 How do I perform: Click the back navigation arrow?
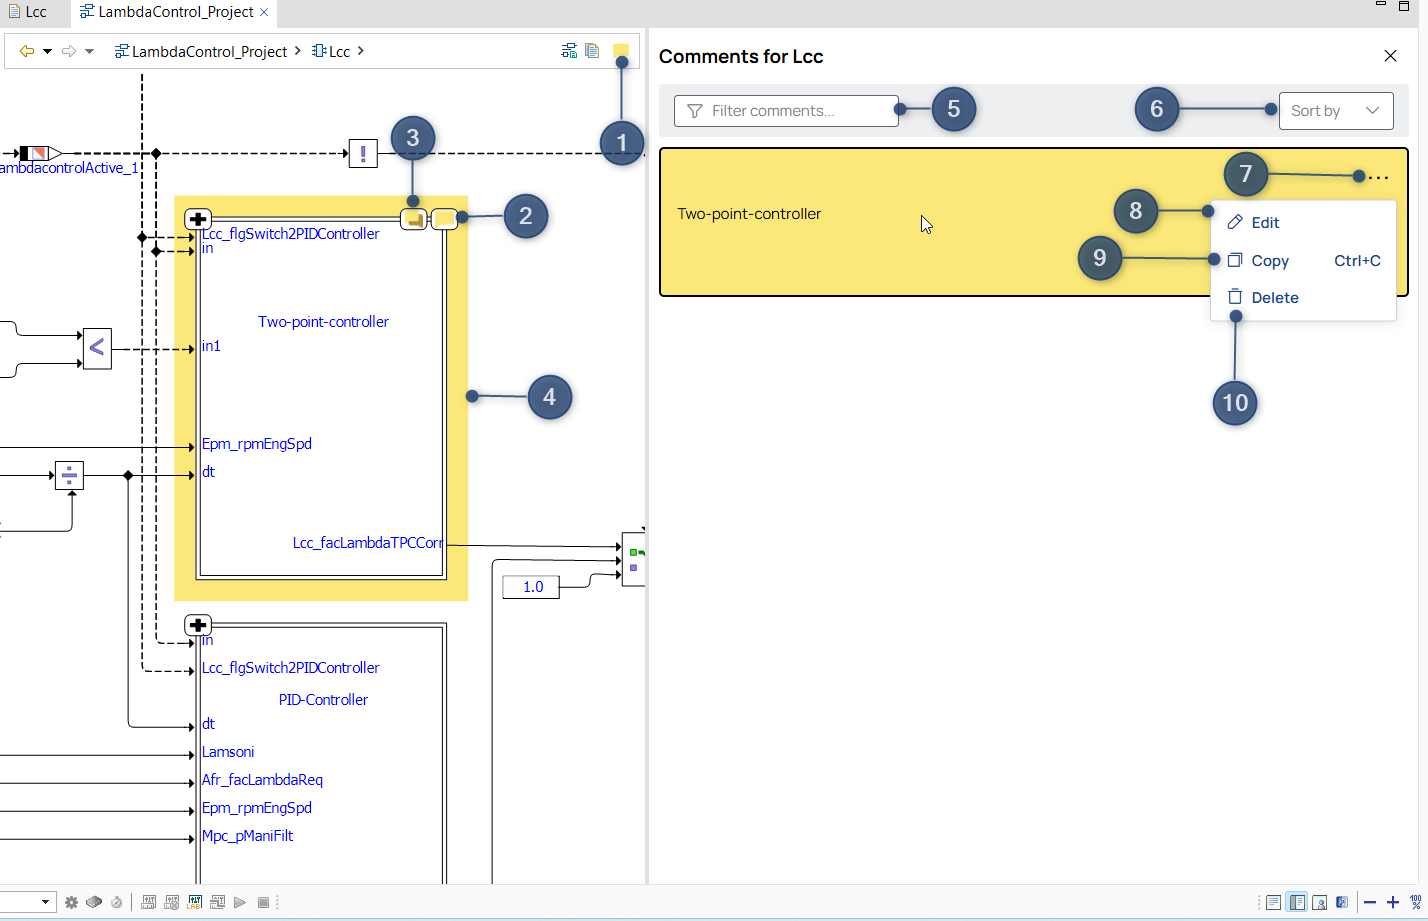(27, 51)
